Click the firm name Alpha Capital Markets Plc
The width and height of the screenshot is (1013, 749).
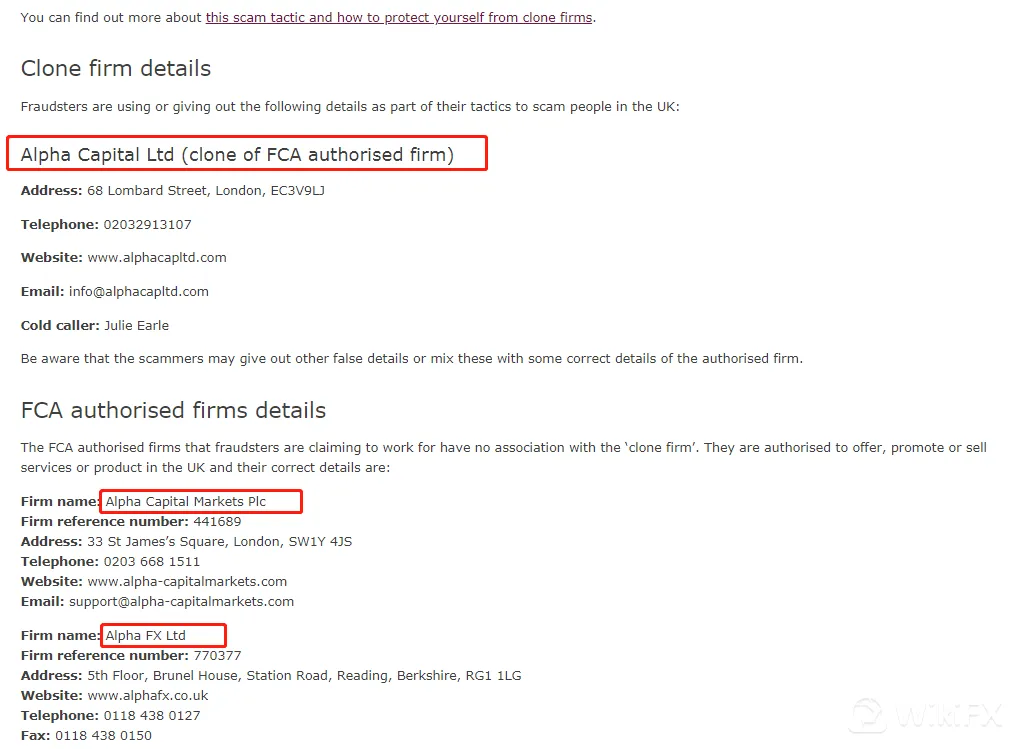tap(186, 501)
